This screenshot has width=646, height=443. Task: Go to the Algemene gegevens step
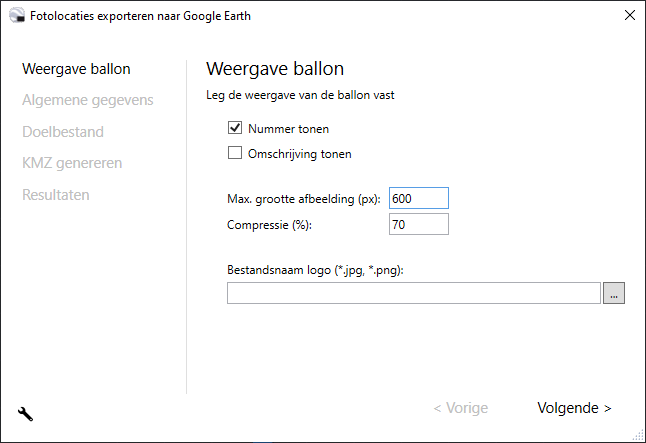87,100
